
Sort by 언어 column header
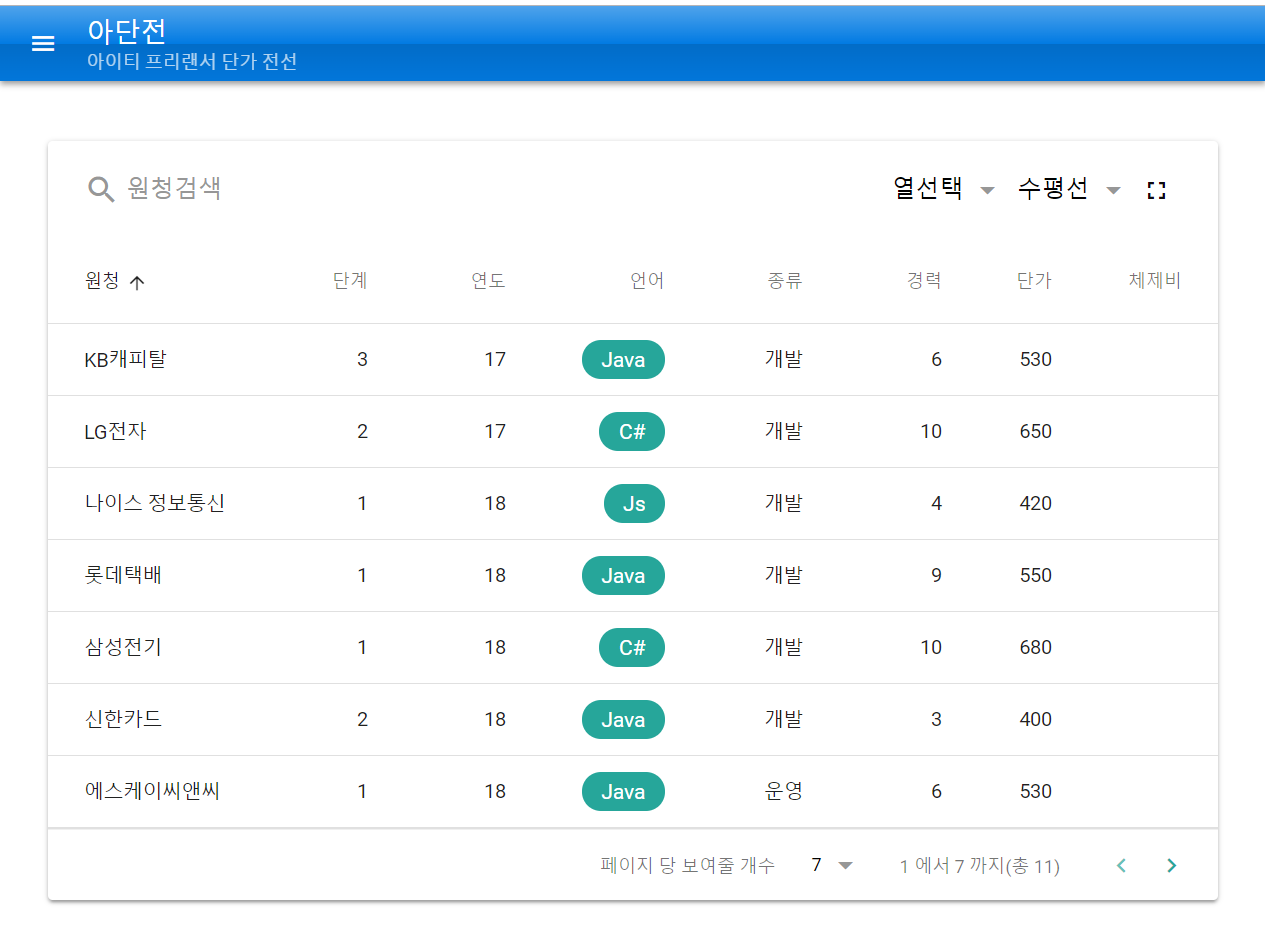[x=647, y=281]
